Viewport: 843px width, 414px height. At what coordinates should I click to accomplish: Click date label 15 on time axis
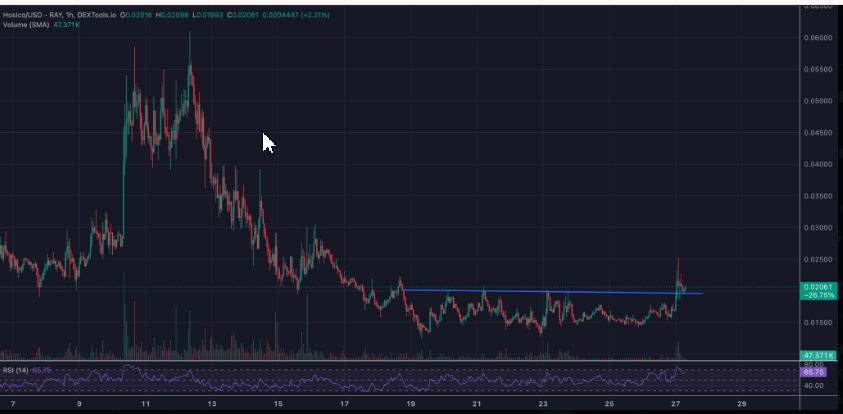[x=278, y=404]
